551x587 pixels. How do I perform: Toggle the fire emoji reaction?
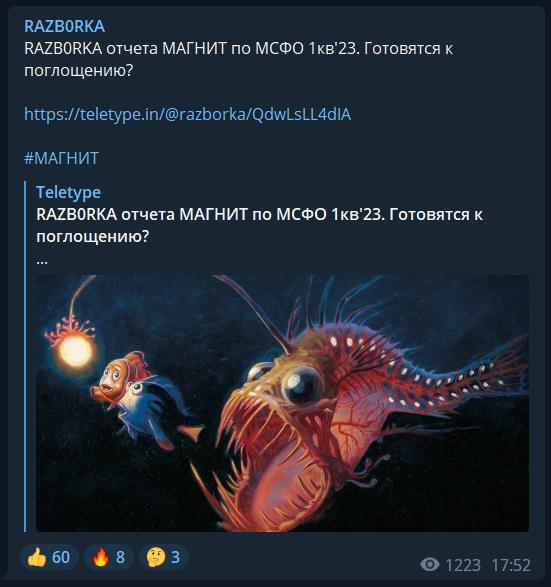tap(100, 558)
